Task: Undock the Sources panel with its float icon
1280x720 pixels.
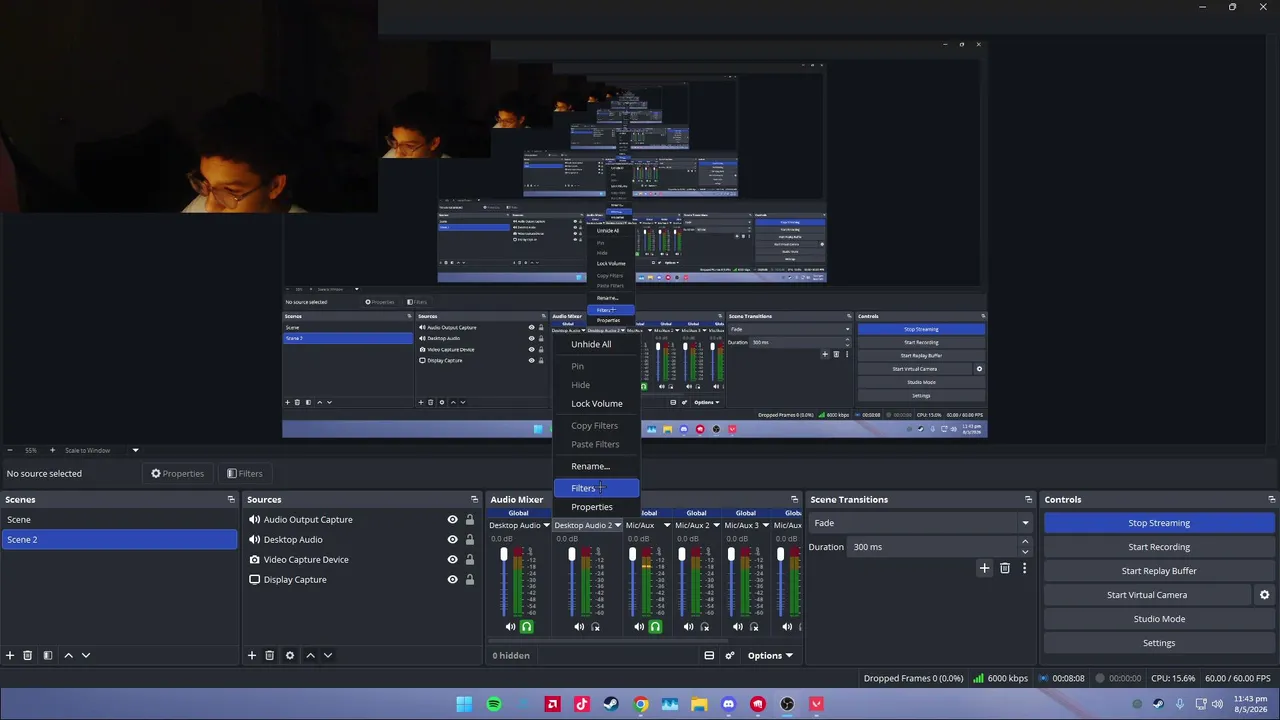Action: click(x=474, y=499)
